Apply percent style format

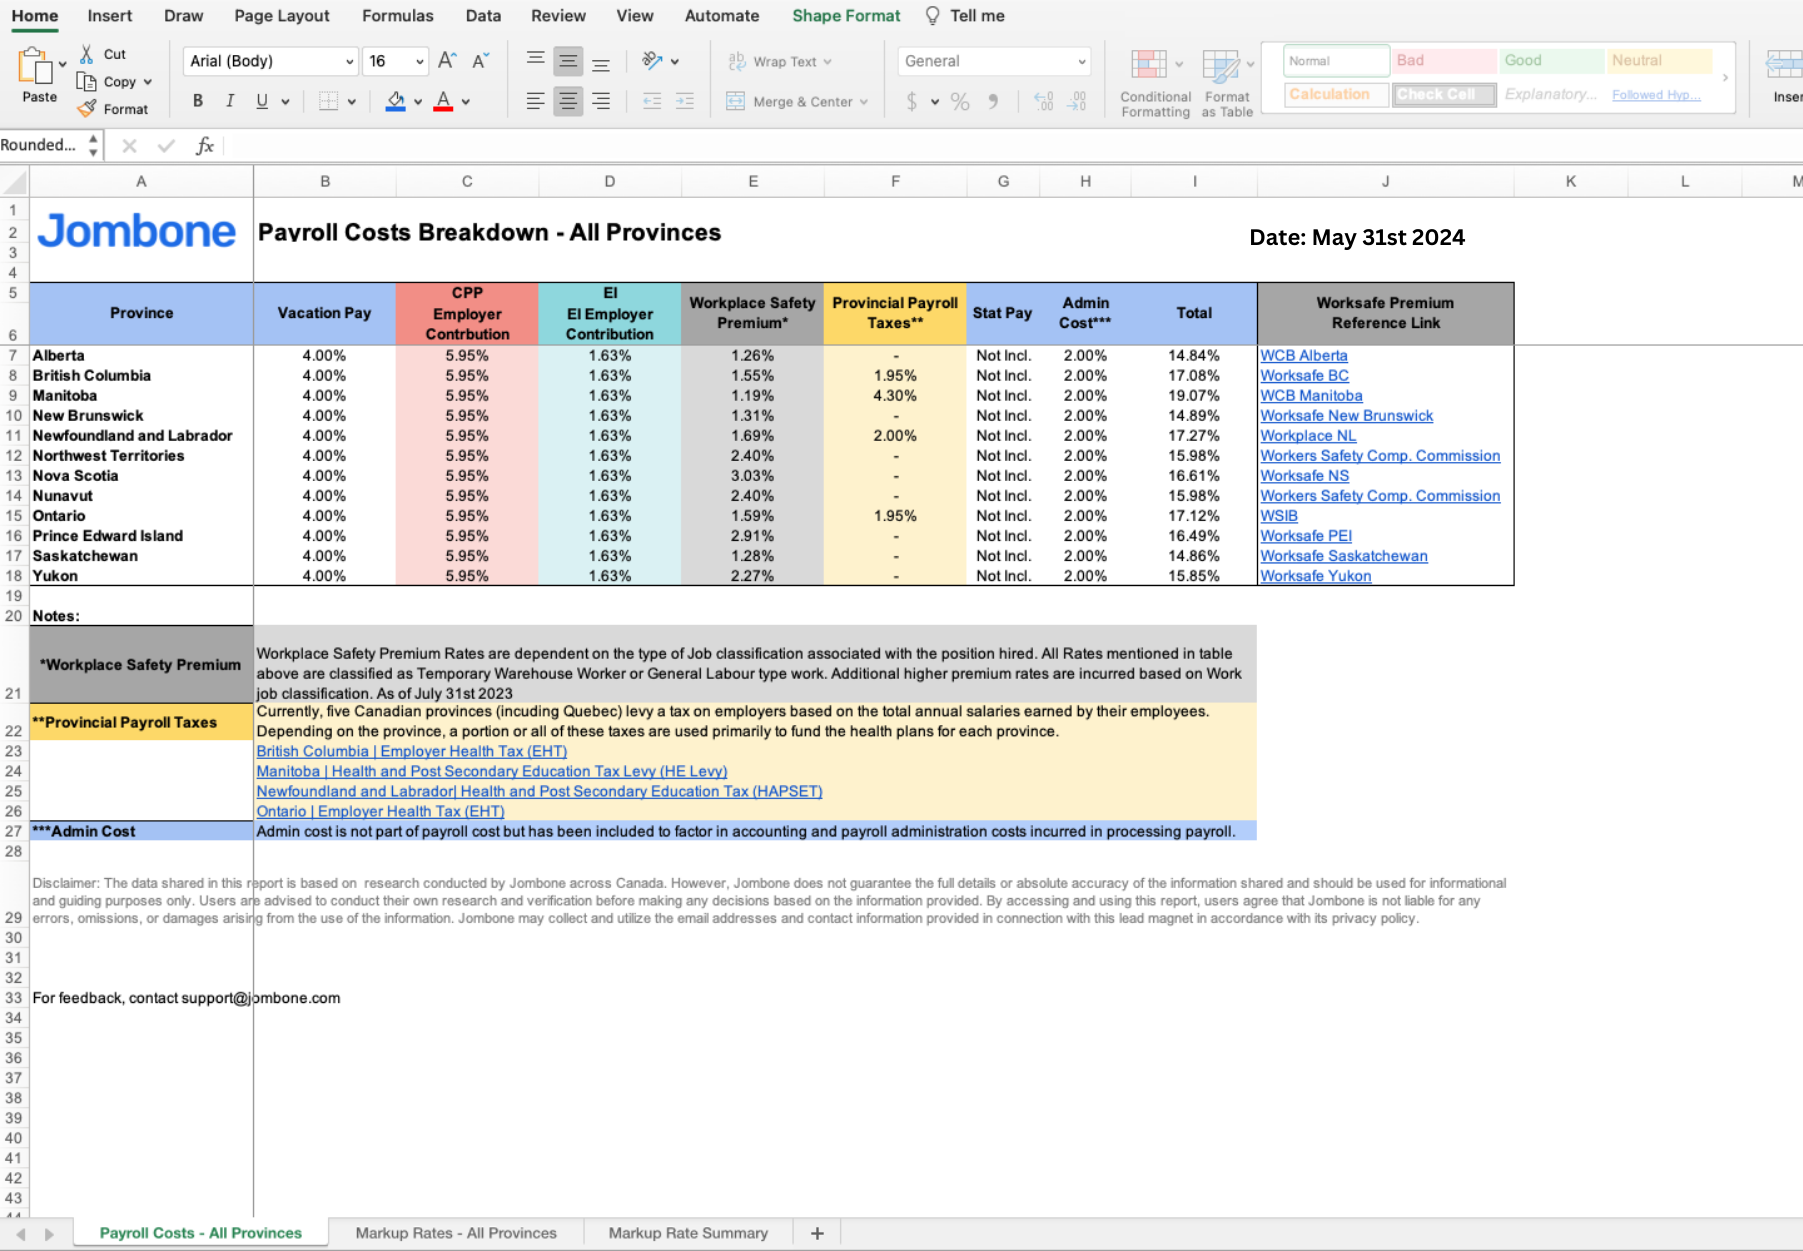point(960,101)
